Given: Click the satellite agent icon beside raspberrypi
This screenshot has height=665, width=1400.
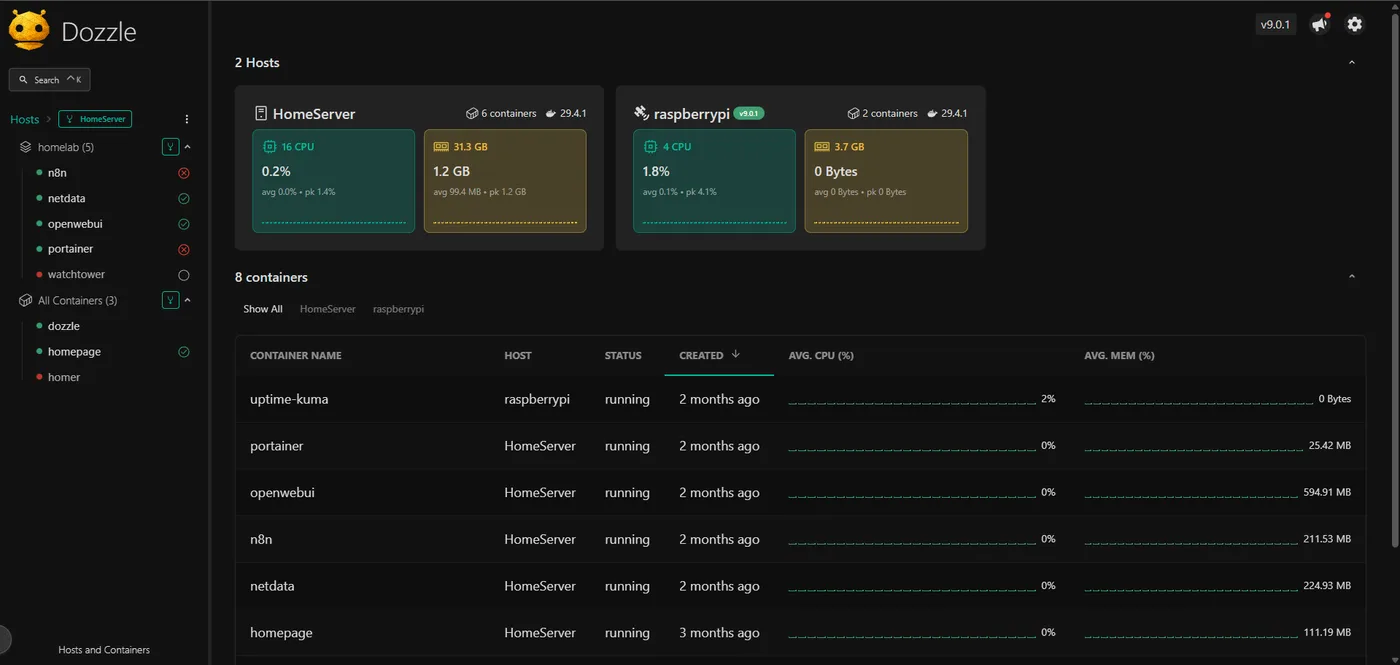Looking at the screenshot, I should point(642,114).
